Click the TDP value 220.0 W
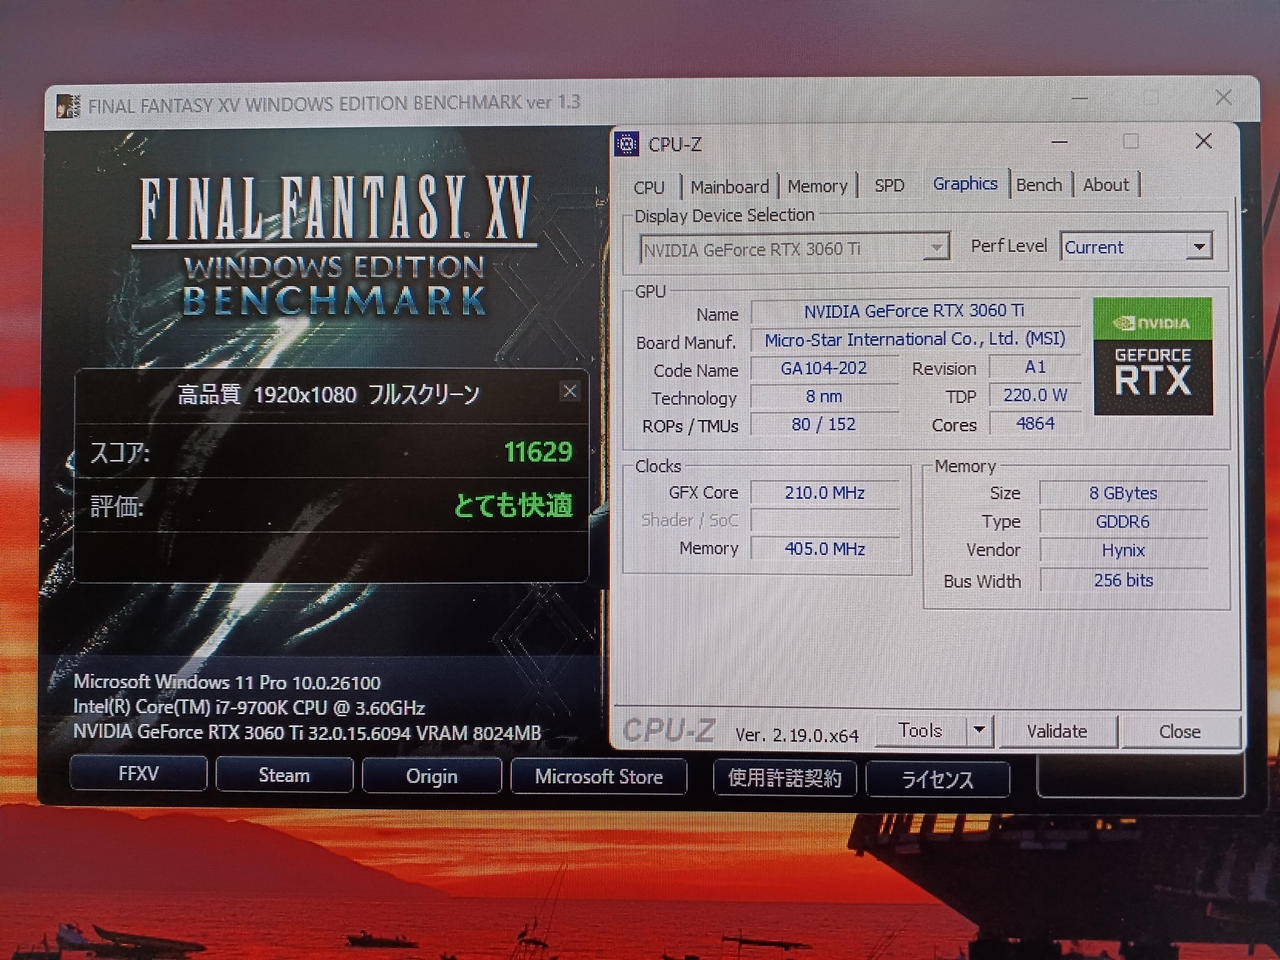Image resolution: width=1280 pixels, height=960 pixels. tap(1035, 395)
